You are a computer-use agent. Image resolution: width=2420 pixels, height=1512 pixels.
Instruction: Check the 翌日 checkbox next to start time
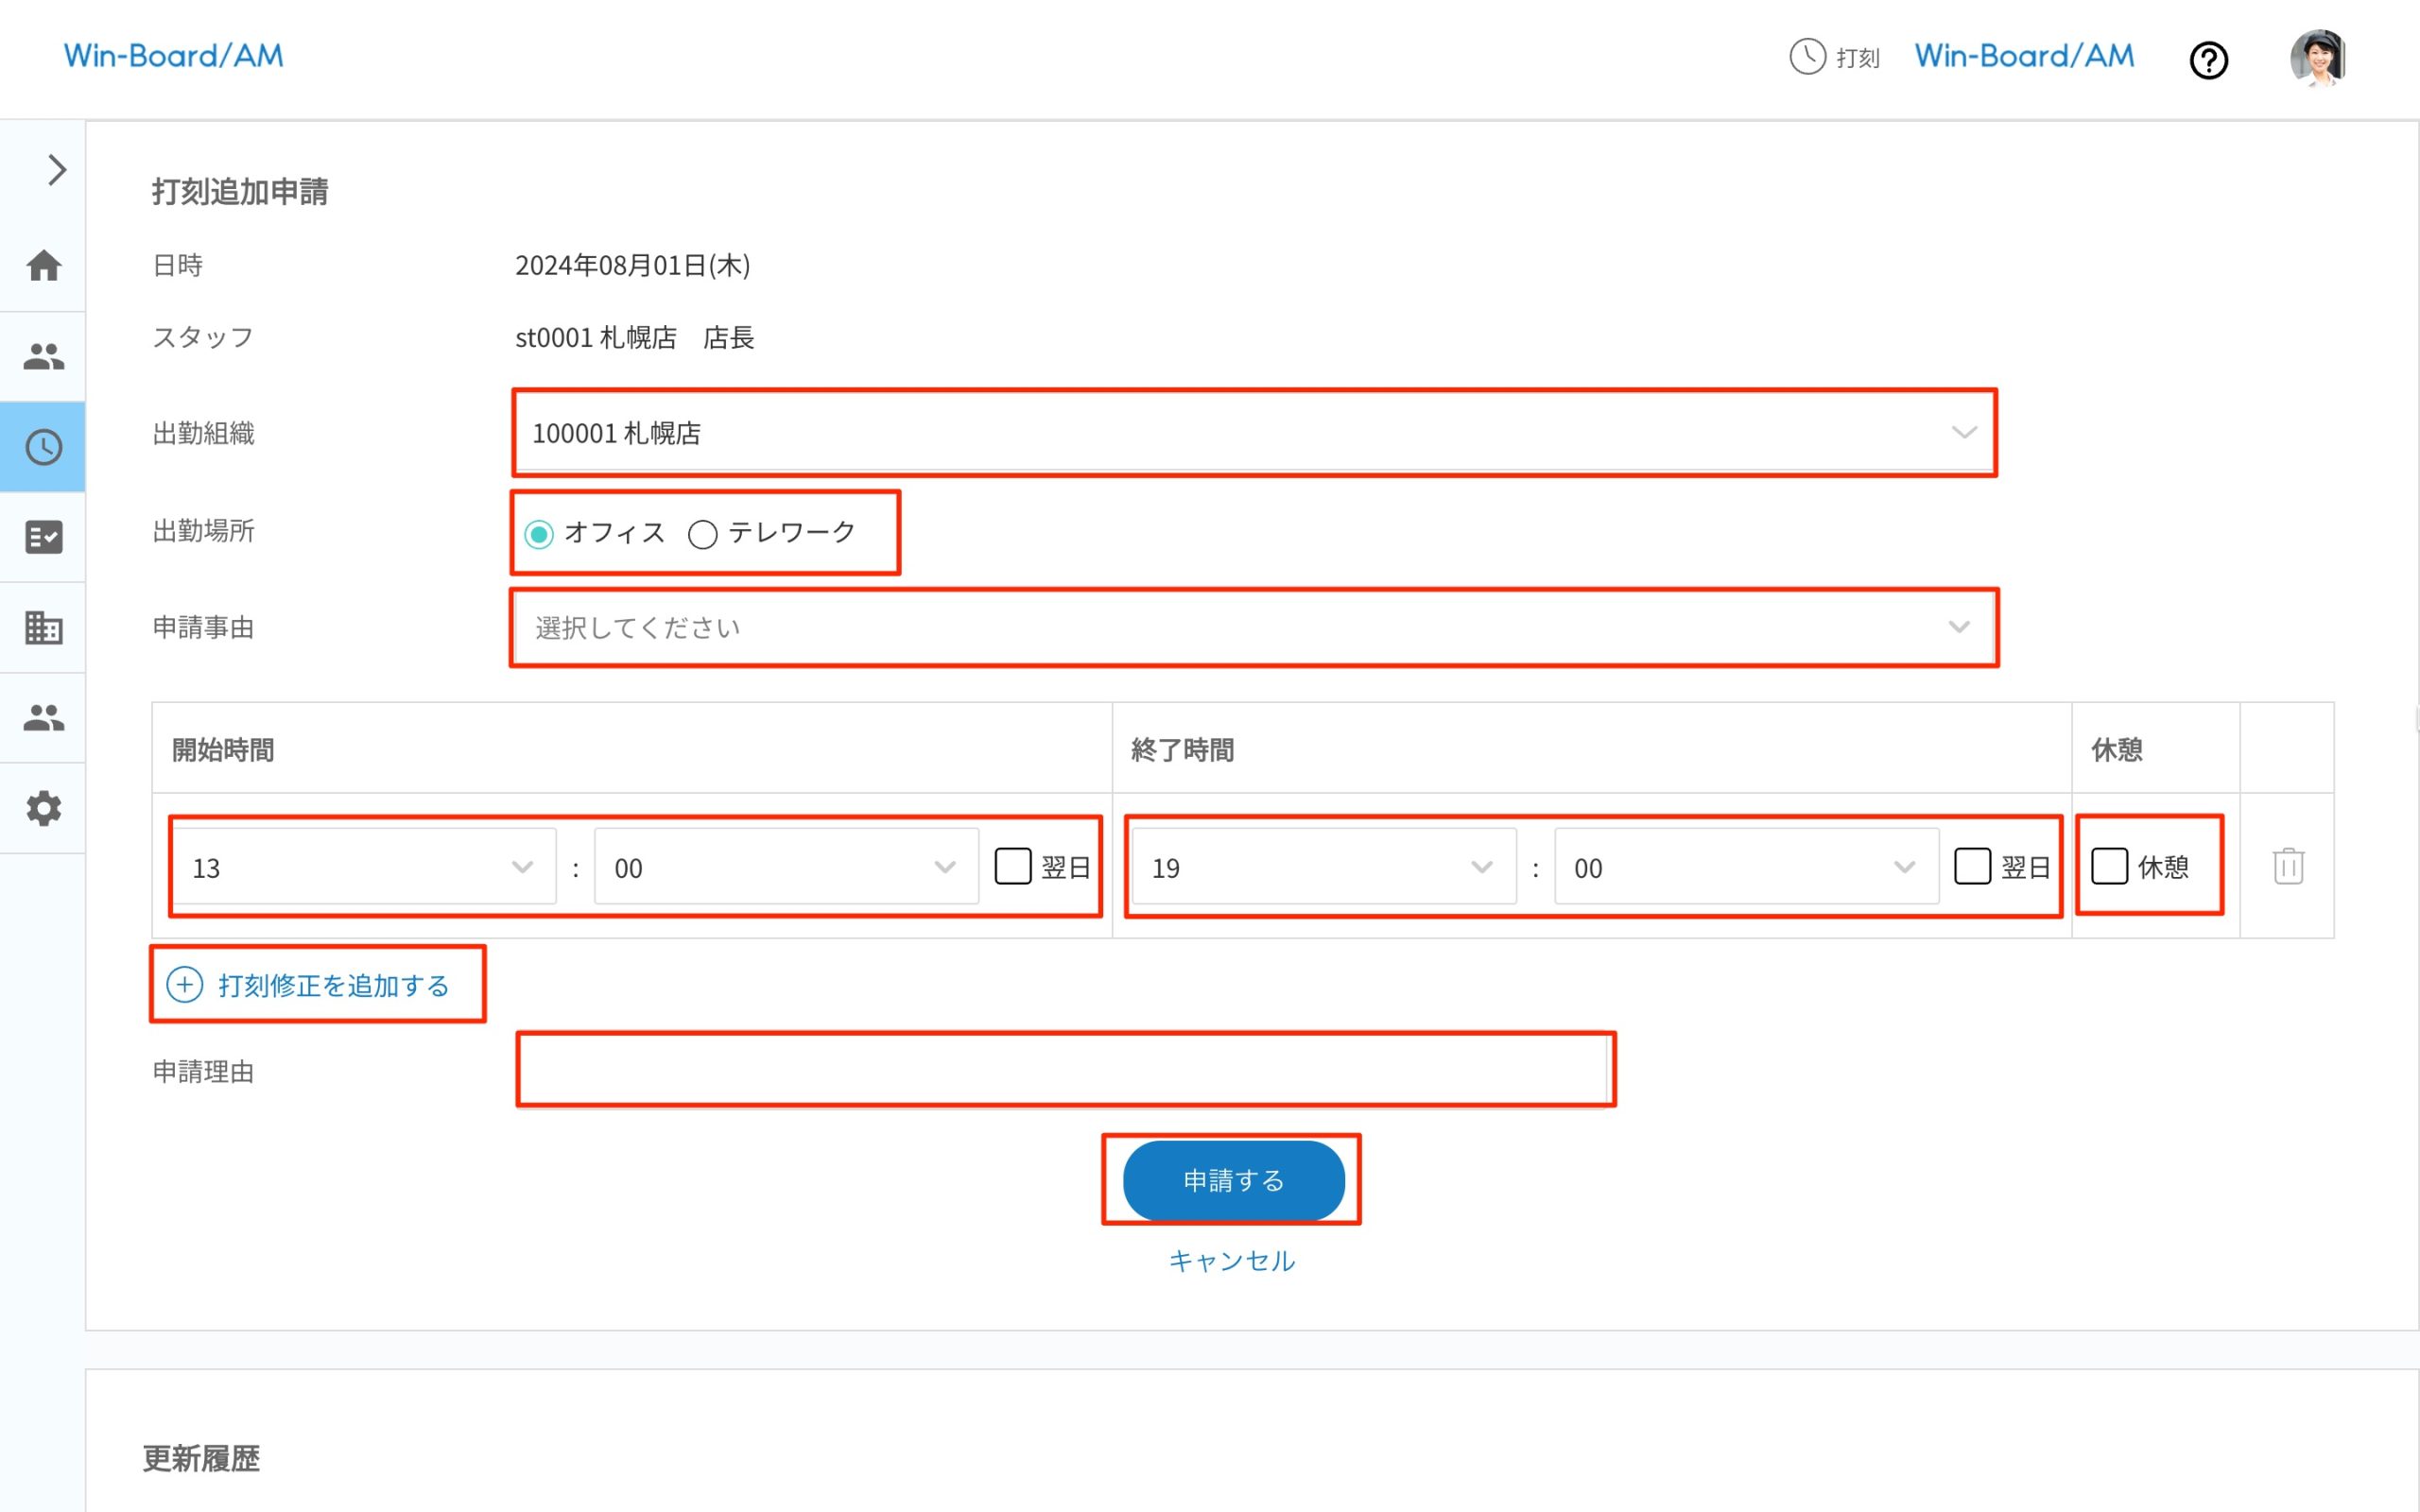(x=1013, y=866)
